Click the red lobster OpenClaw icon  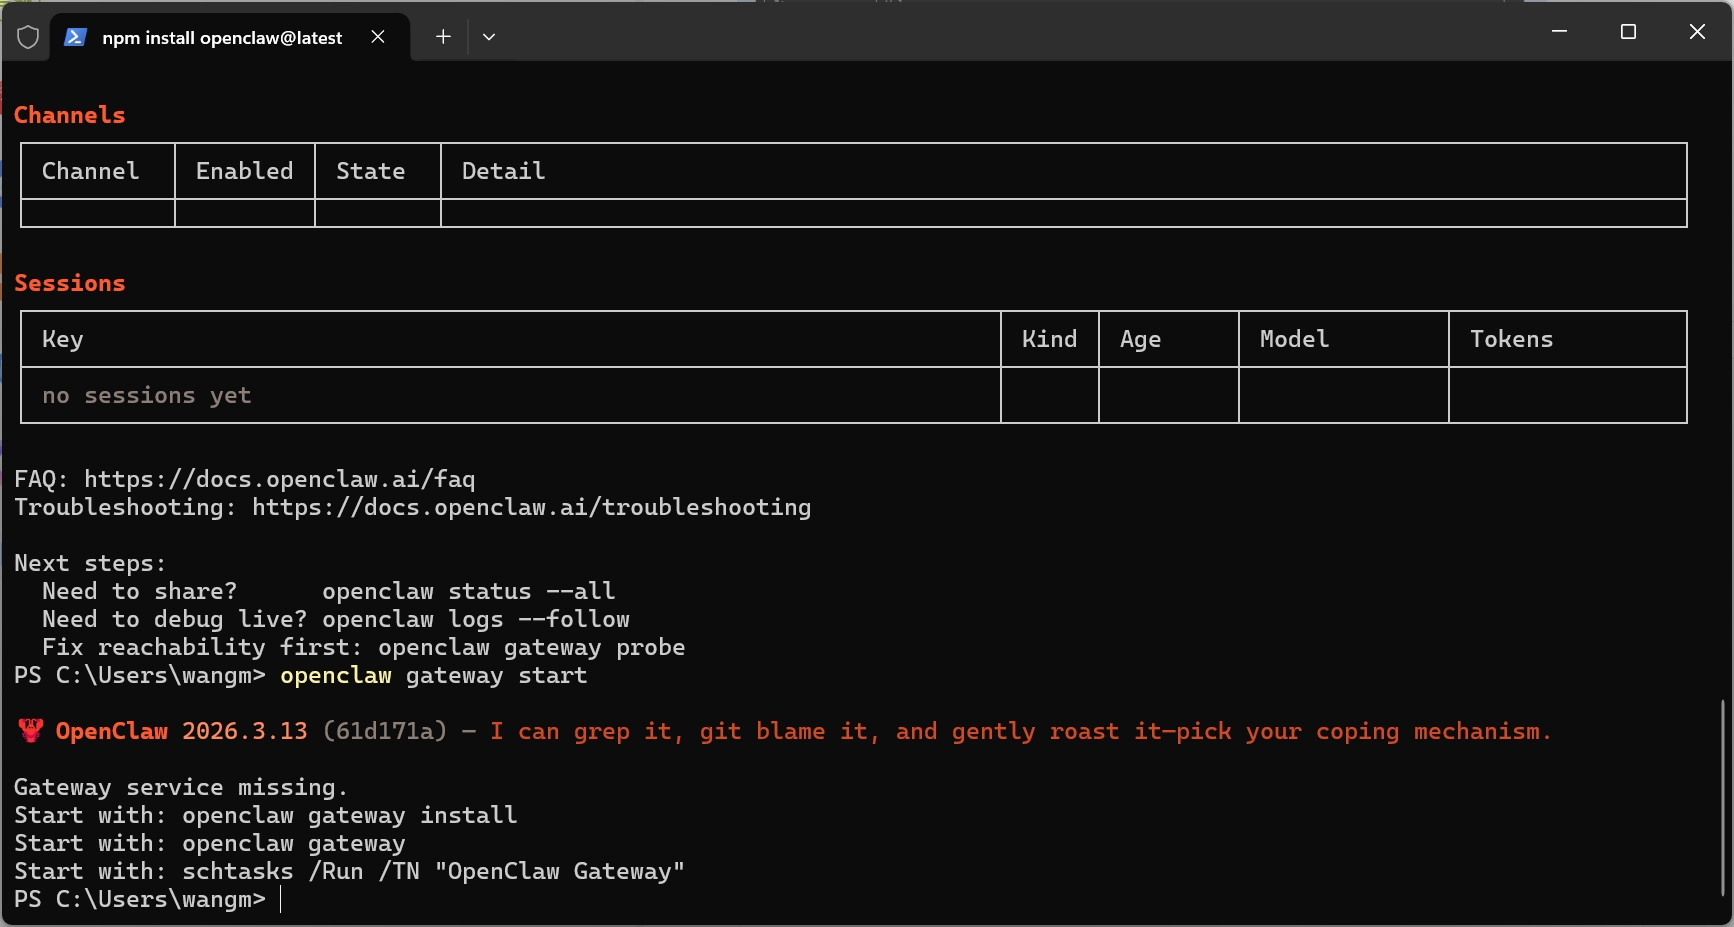point(31,731)
